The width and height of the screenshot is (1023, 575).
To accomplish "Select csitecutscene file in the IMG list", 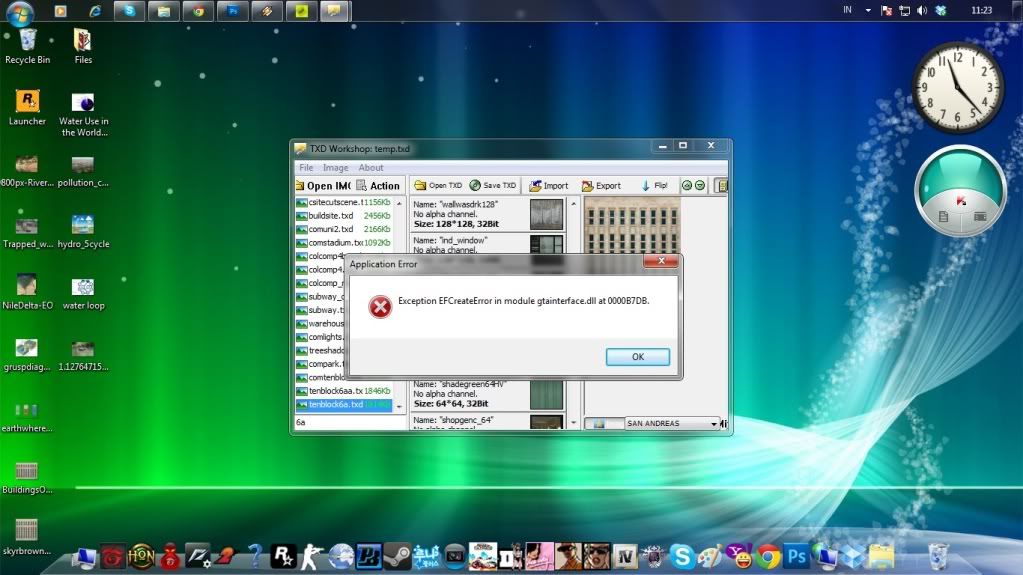I will coord(344,202).
